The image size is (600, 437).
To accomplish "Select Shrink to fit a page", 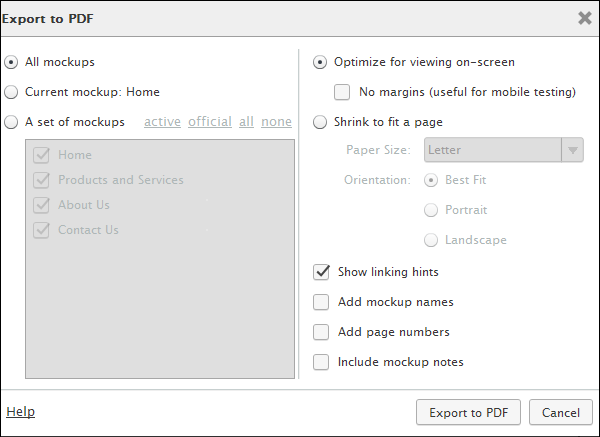I will [x=320, y=122].
